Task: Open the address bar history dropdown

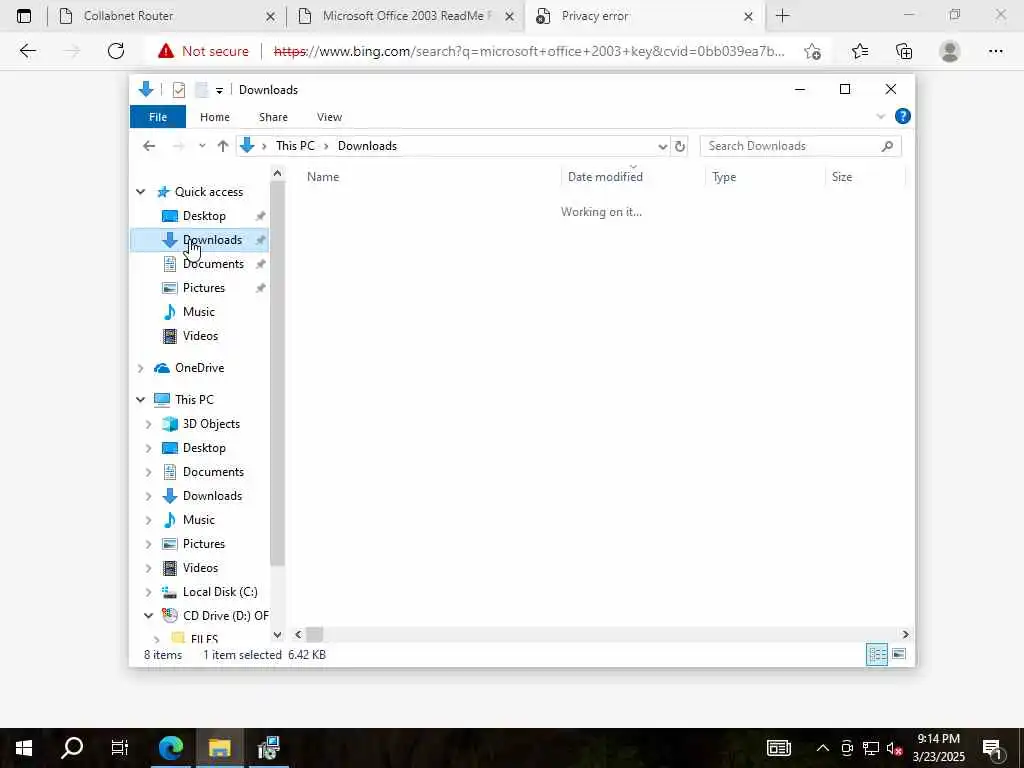Action: [662, 146]
